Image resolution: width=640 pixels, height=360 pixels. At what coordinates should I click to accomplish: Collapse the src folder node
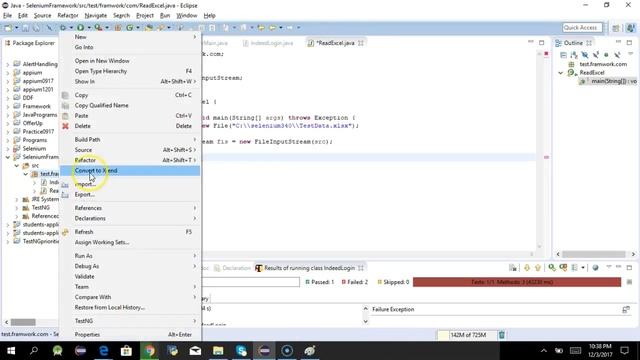point(17,165)
